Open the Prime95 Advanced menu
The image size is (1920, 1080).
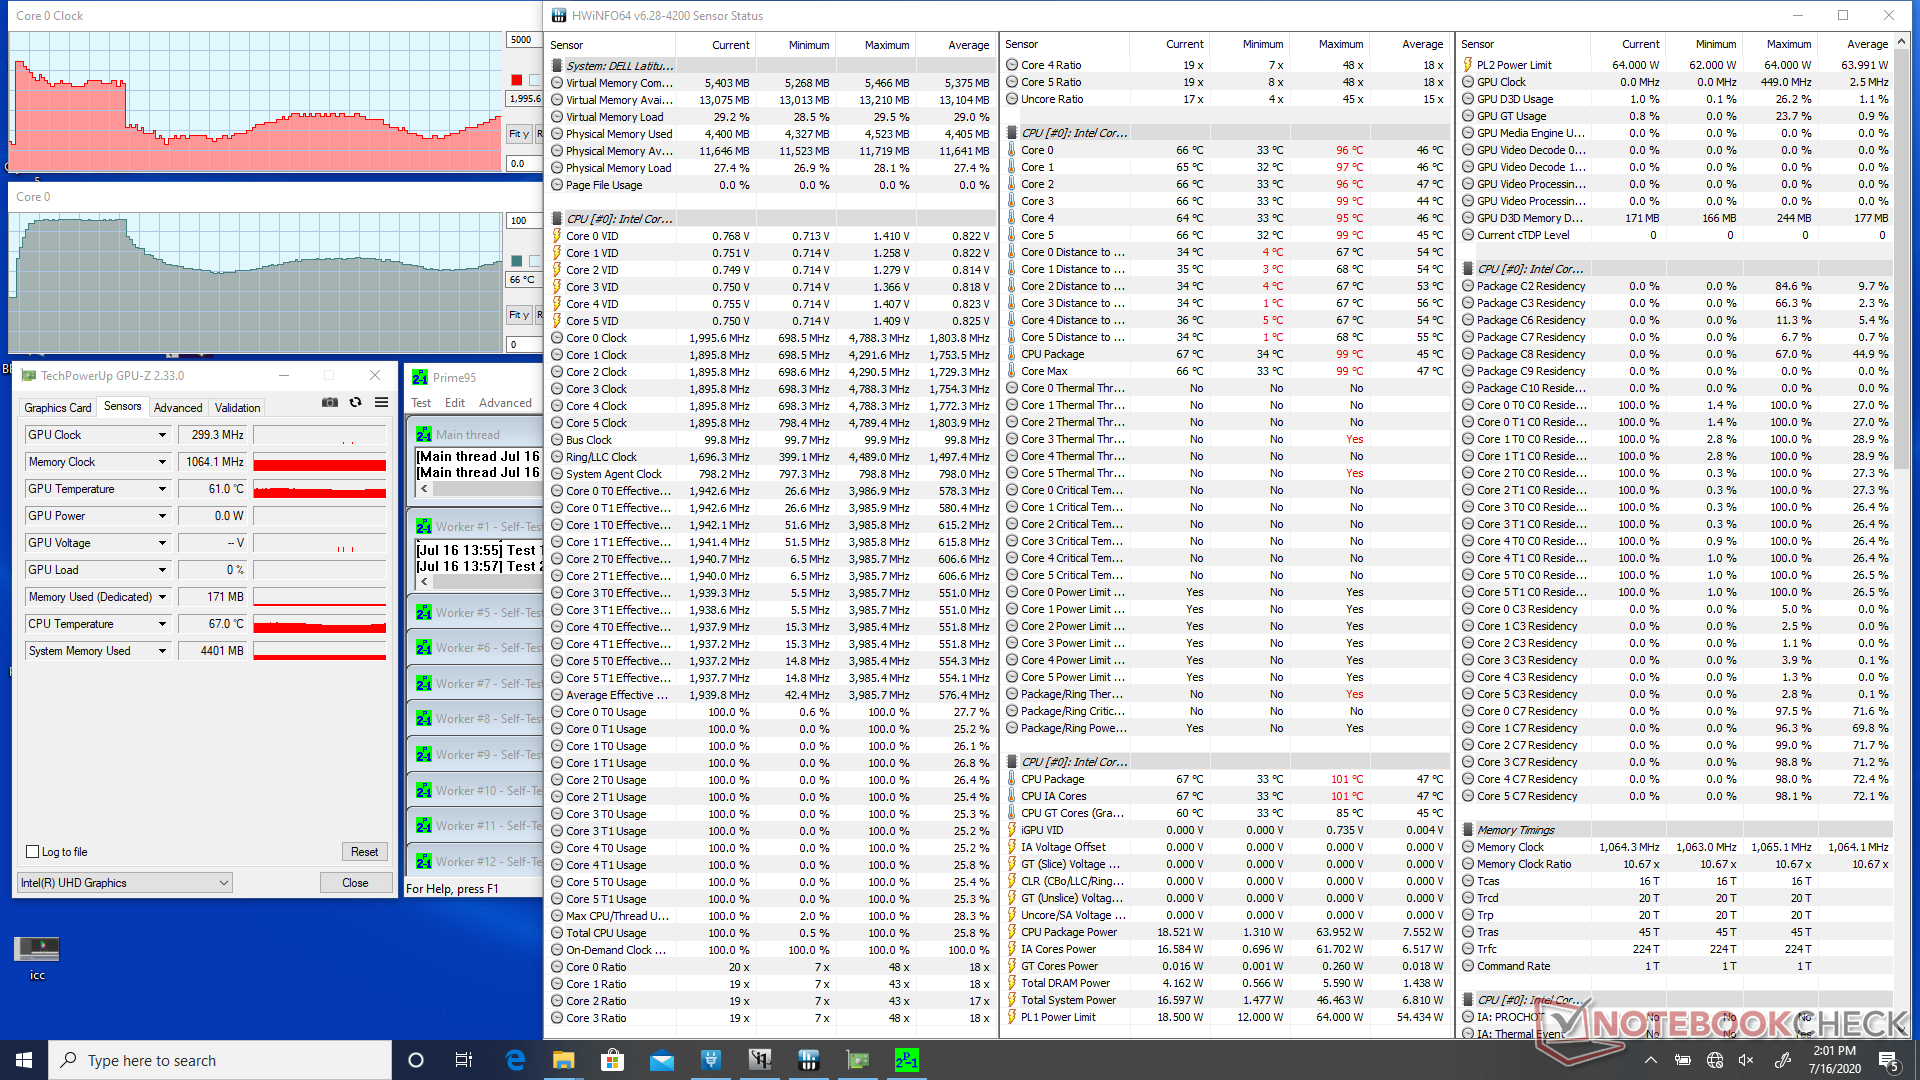tap(505, 403)
